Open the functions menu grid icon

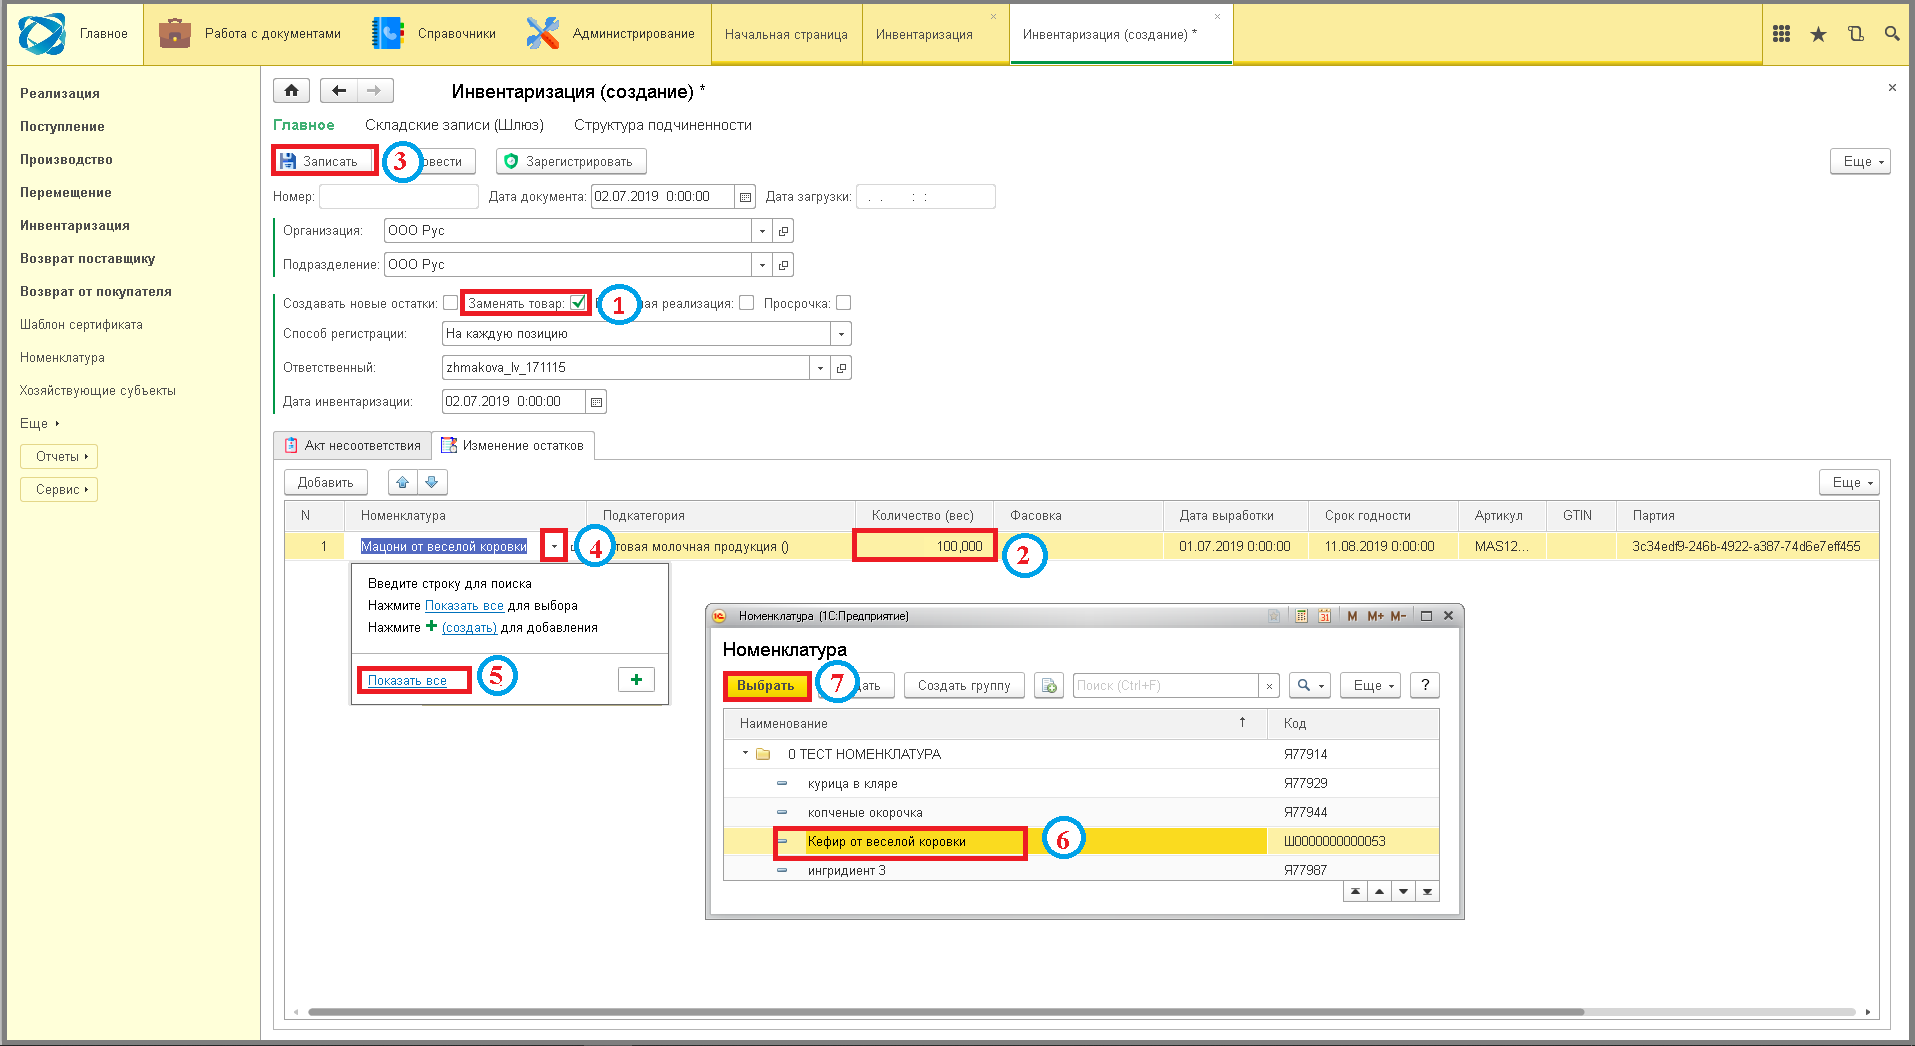pyautogui.click(x=1781, y=34)
